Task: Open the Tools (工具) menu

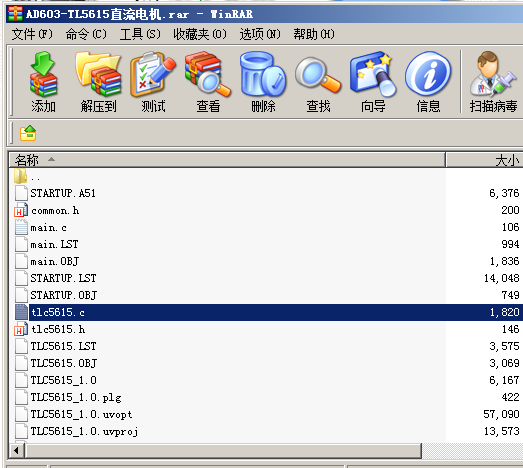Action: tap(140, 34)
